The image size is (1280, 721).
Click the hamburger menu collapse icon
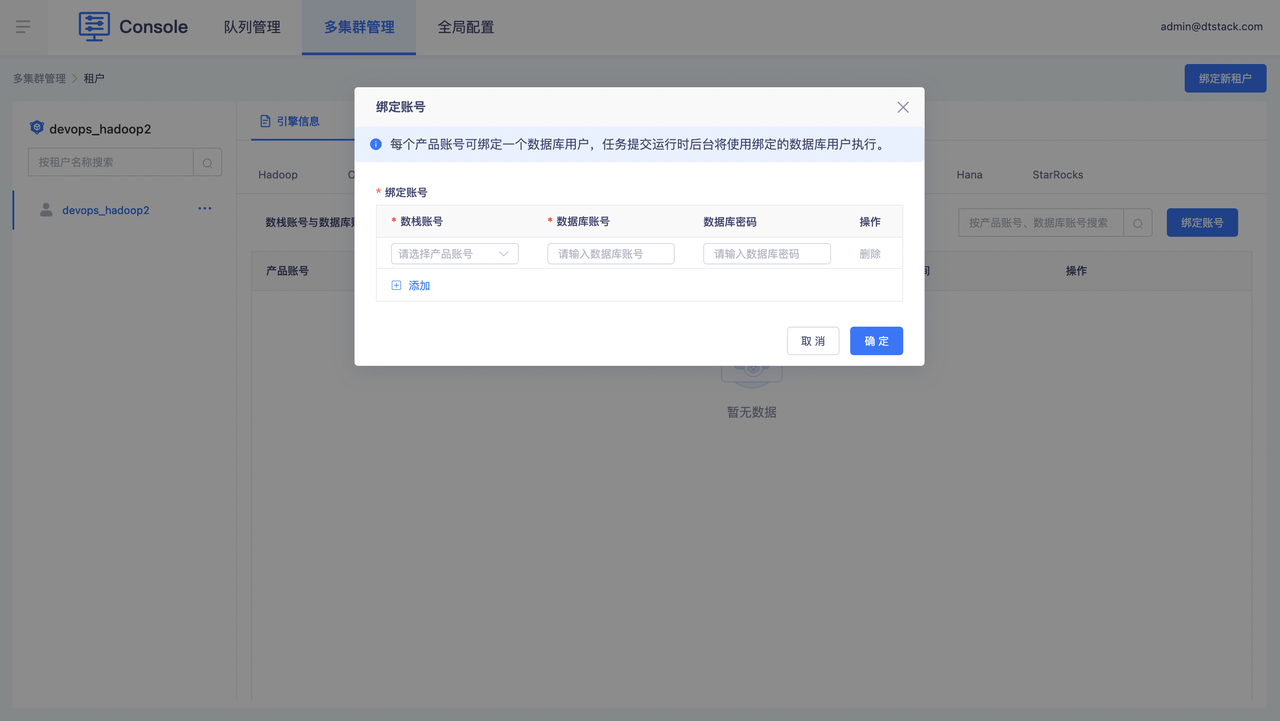(x=23, y=27)
